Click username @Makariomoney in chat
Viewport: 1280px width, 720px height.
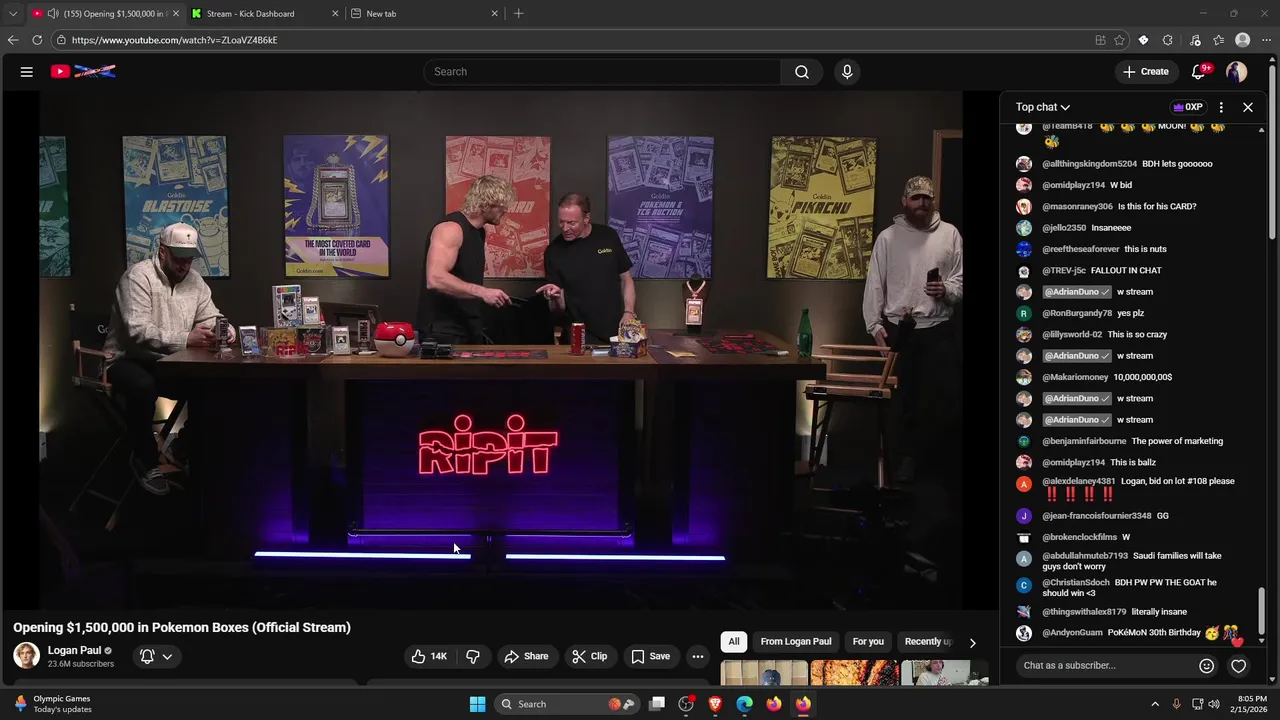pos(1075,377)
